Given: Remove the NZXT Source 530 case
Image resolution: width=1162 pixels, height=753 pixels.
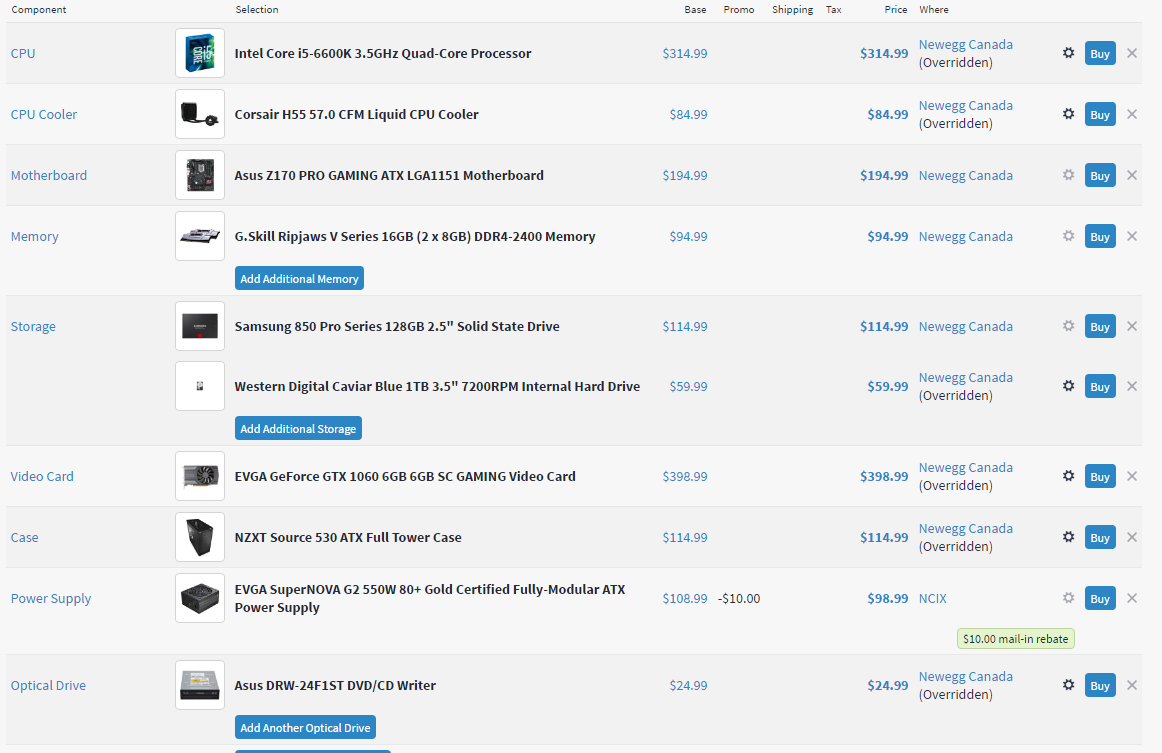Looking at the screenshot, I should coord(1132,537).
